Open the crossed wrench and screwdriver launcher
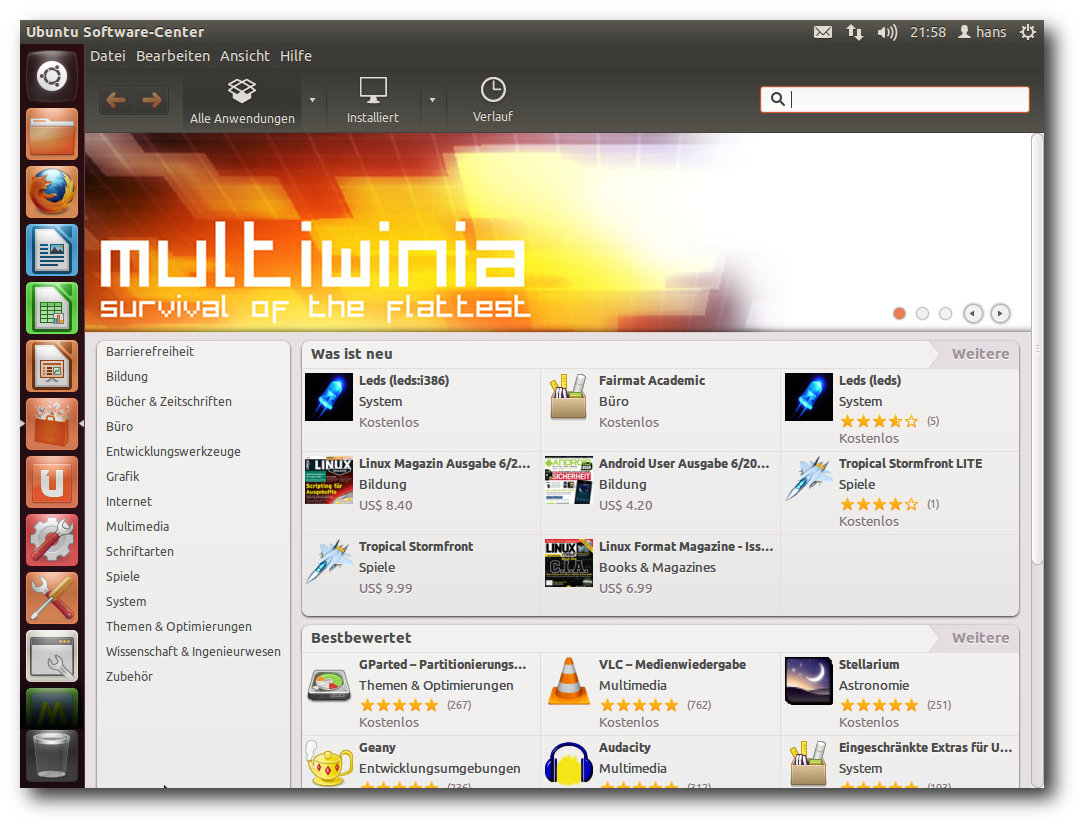Screen dimensions: 1084x828 coord(52,599)
